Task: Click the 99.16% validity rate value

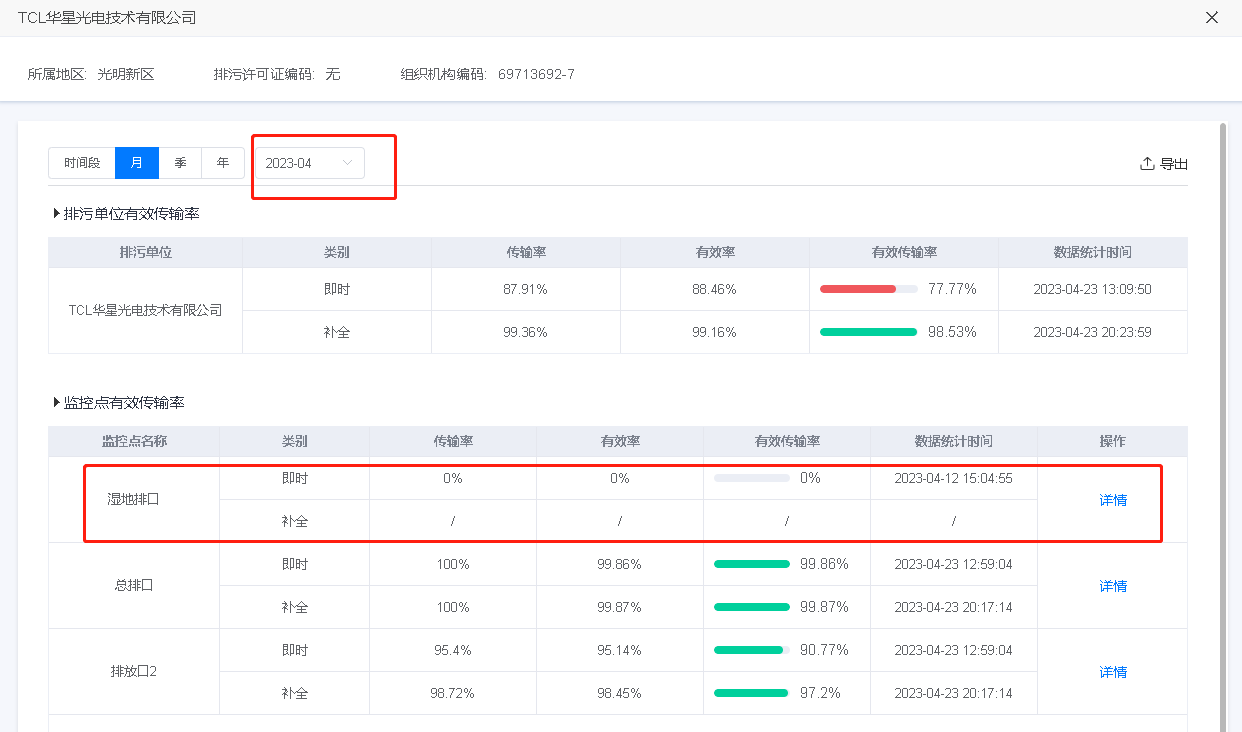Action: click(x=714, y=332)
